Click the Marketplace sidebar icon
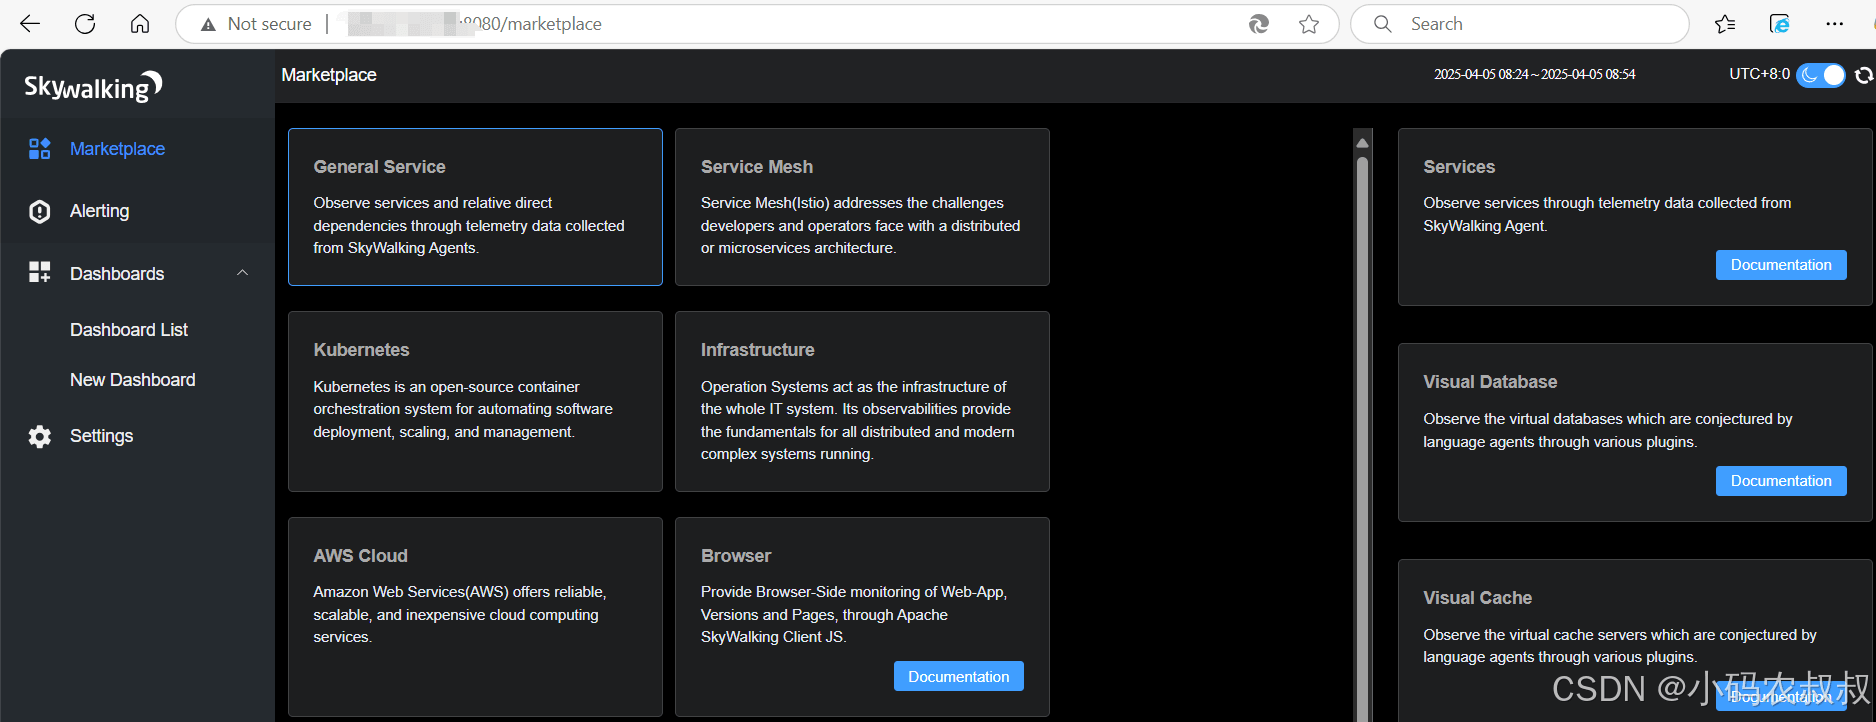1876x722 pixels. click(x=39, y=149)
